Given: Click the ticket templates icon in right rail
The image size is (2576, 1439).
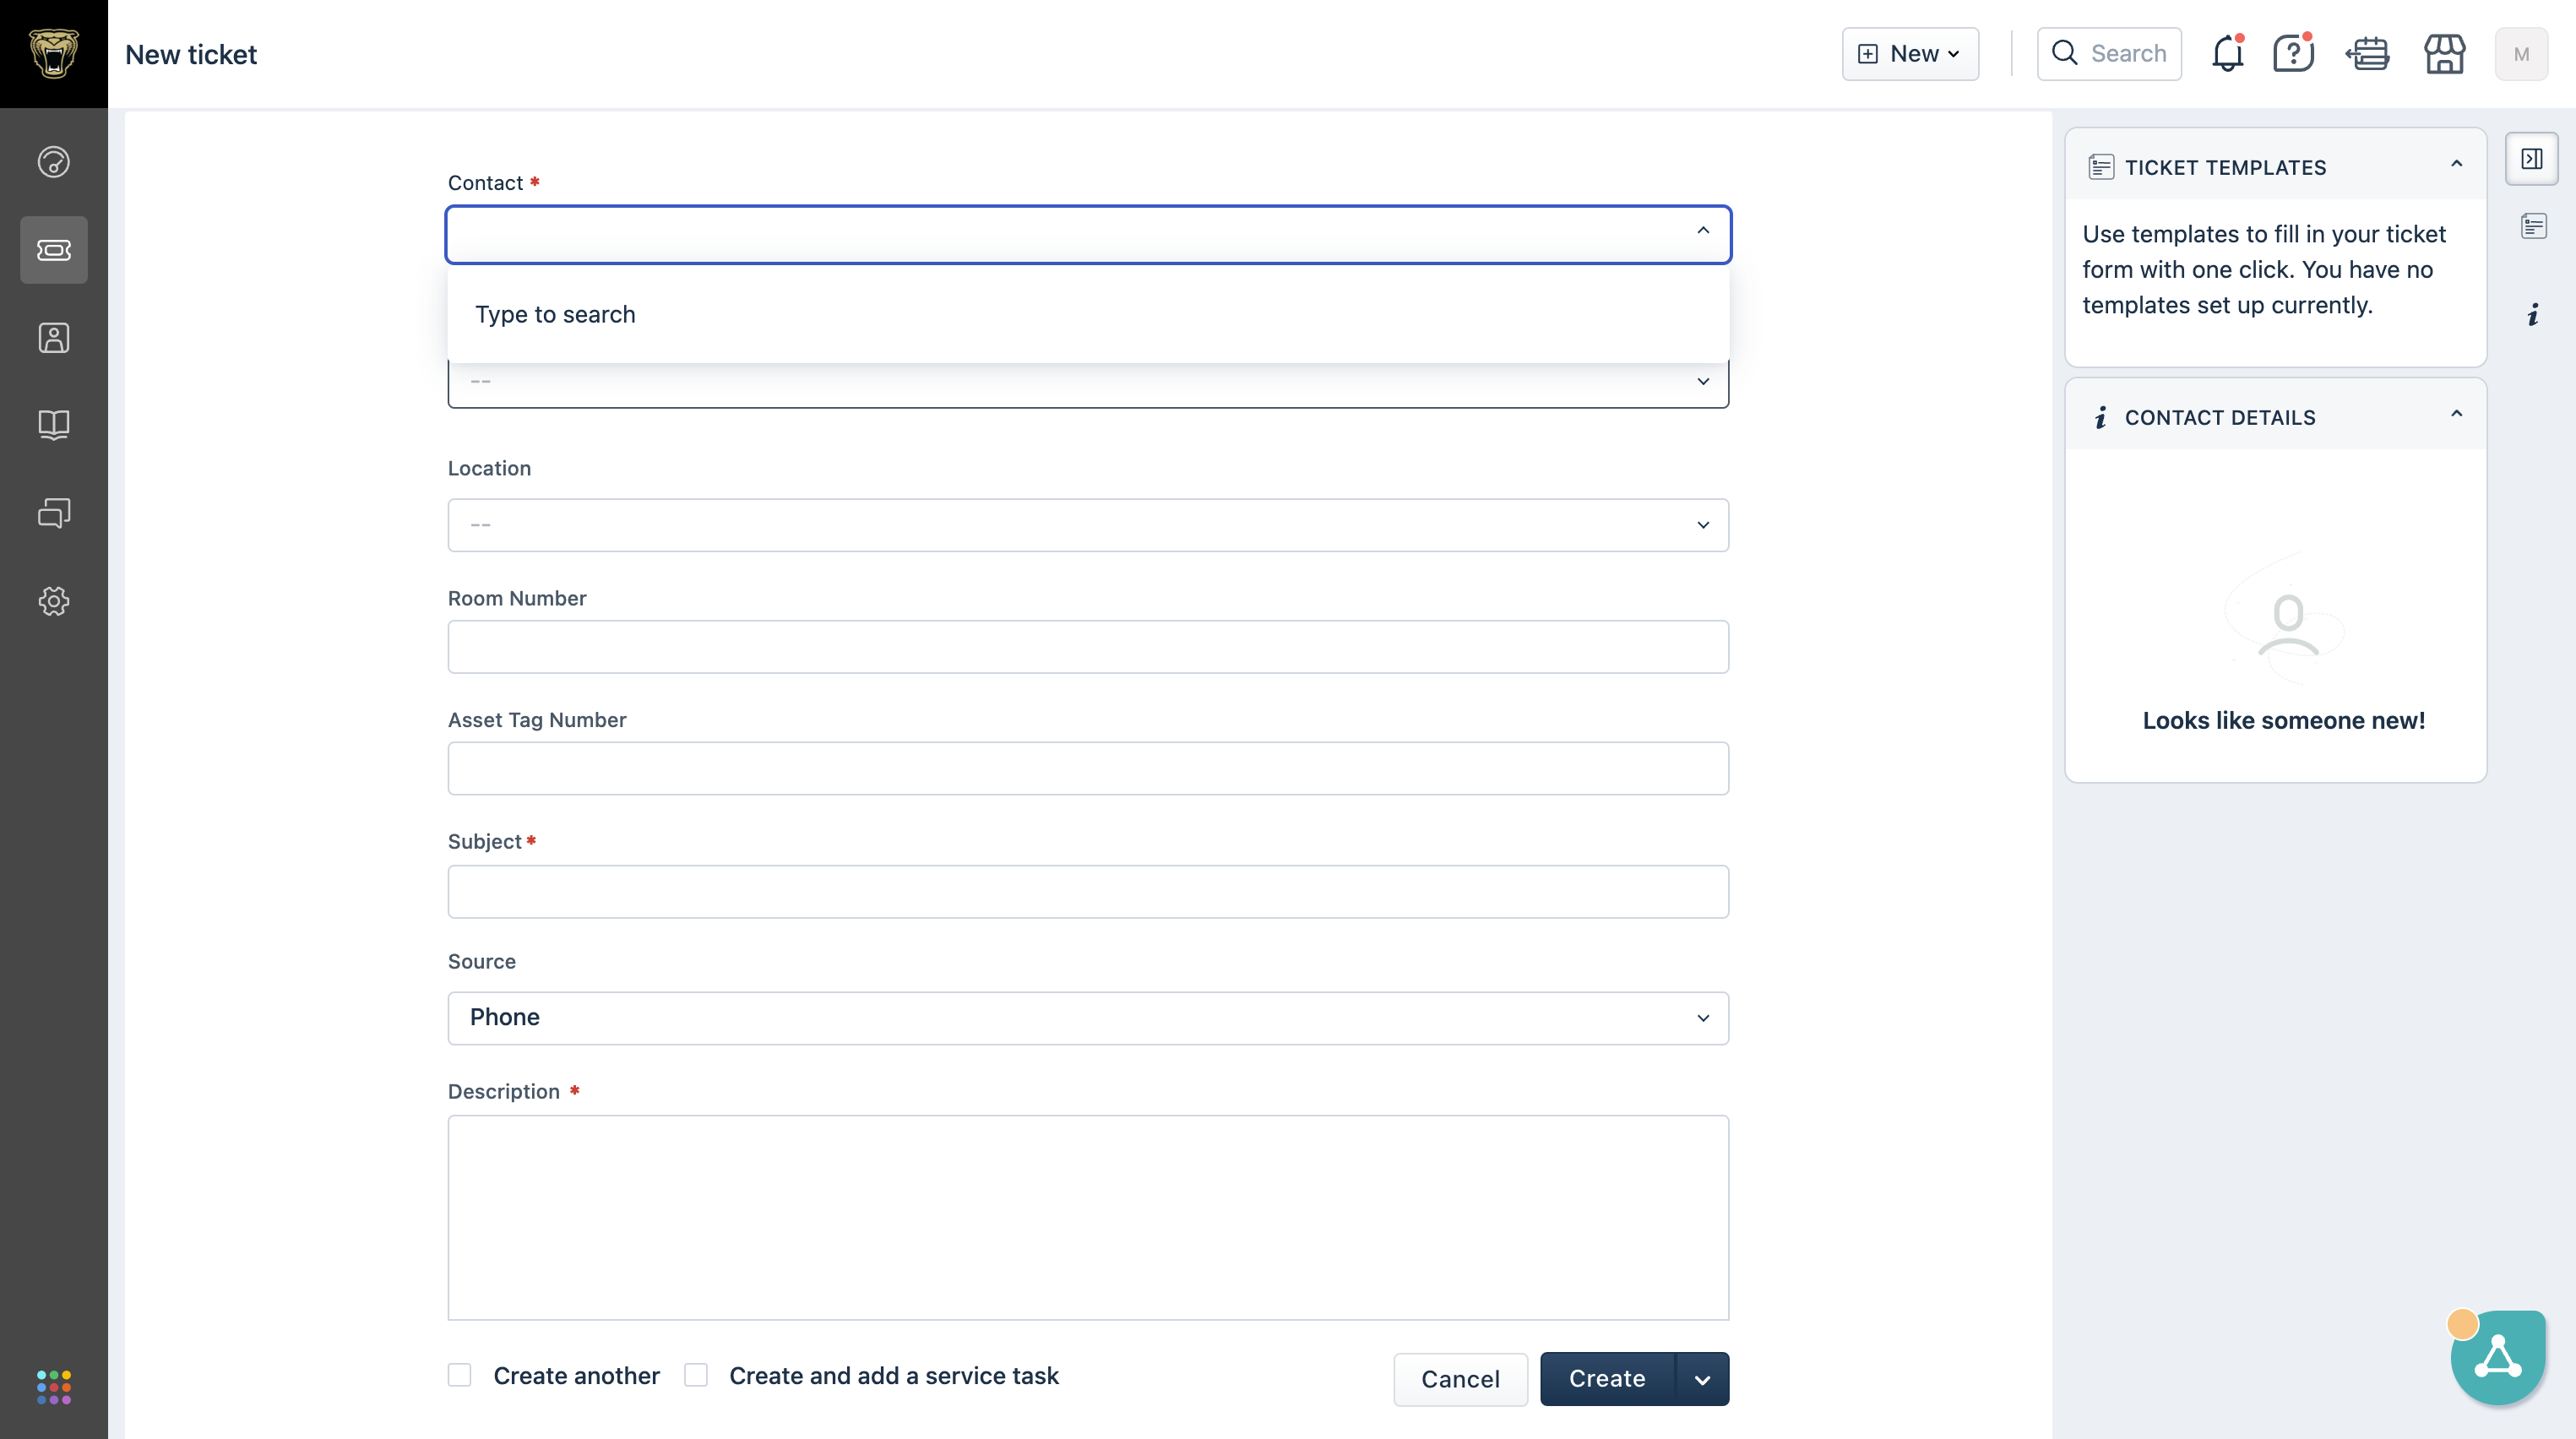Looking at the screenshot, I should [2533, 226].
